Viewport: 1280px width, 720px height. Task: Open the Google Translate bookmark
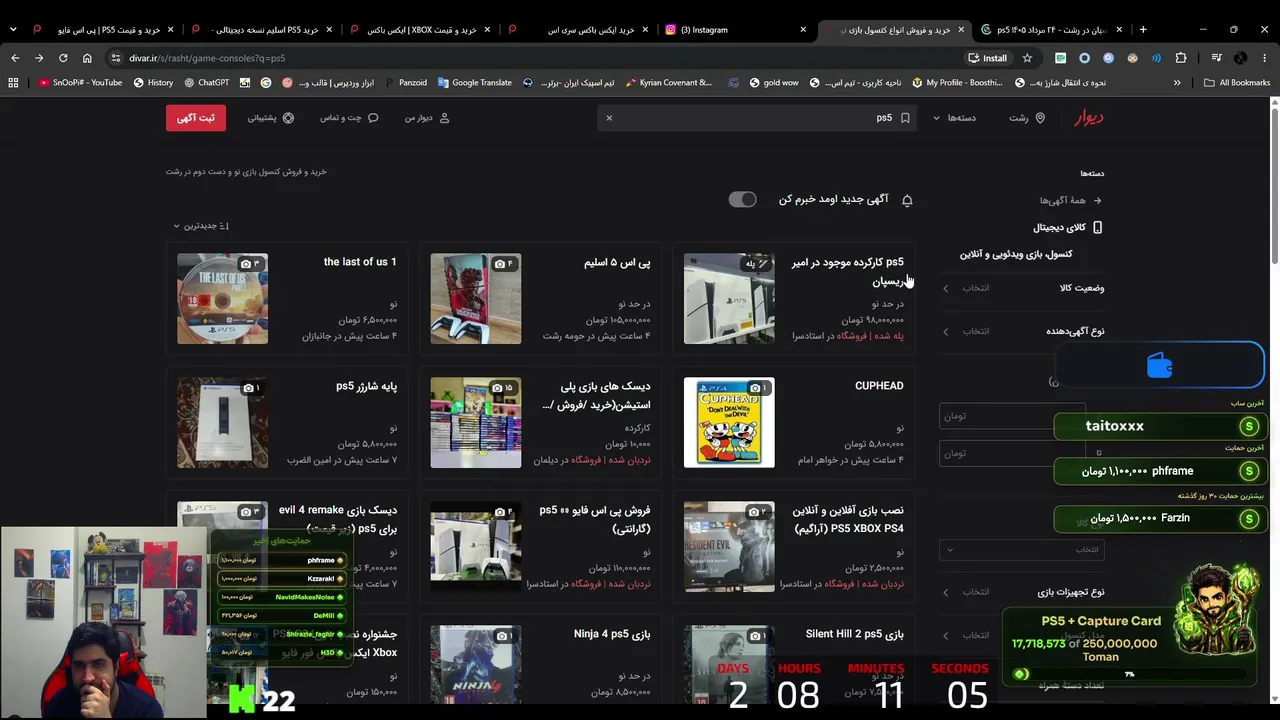point(474,83)
